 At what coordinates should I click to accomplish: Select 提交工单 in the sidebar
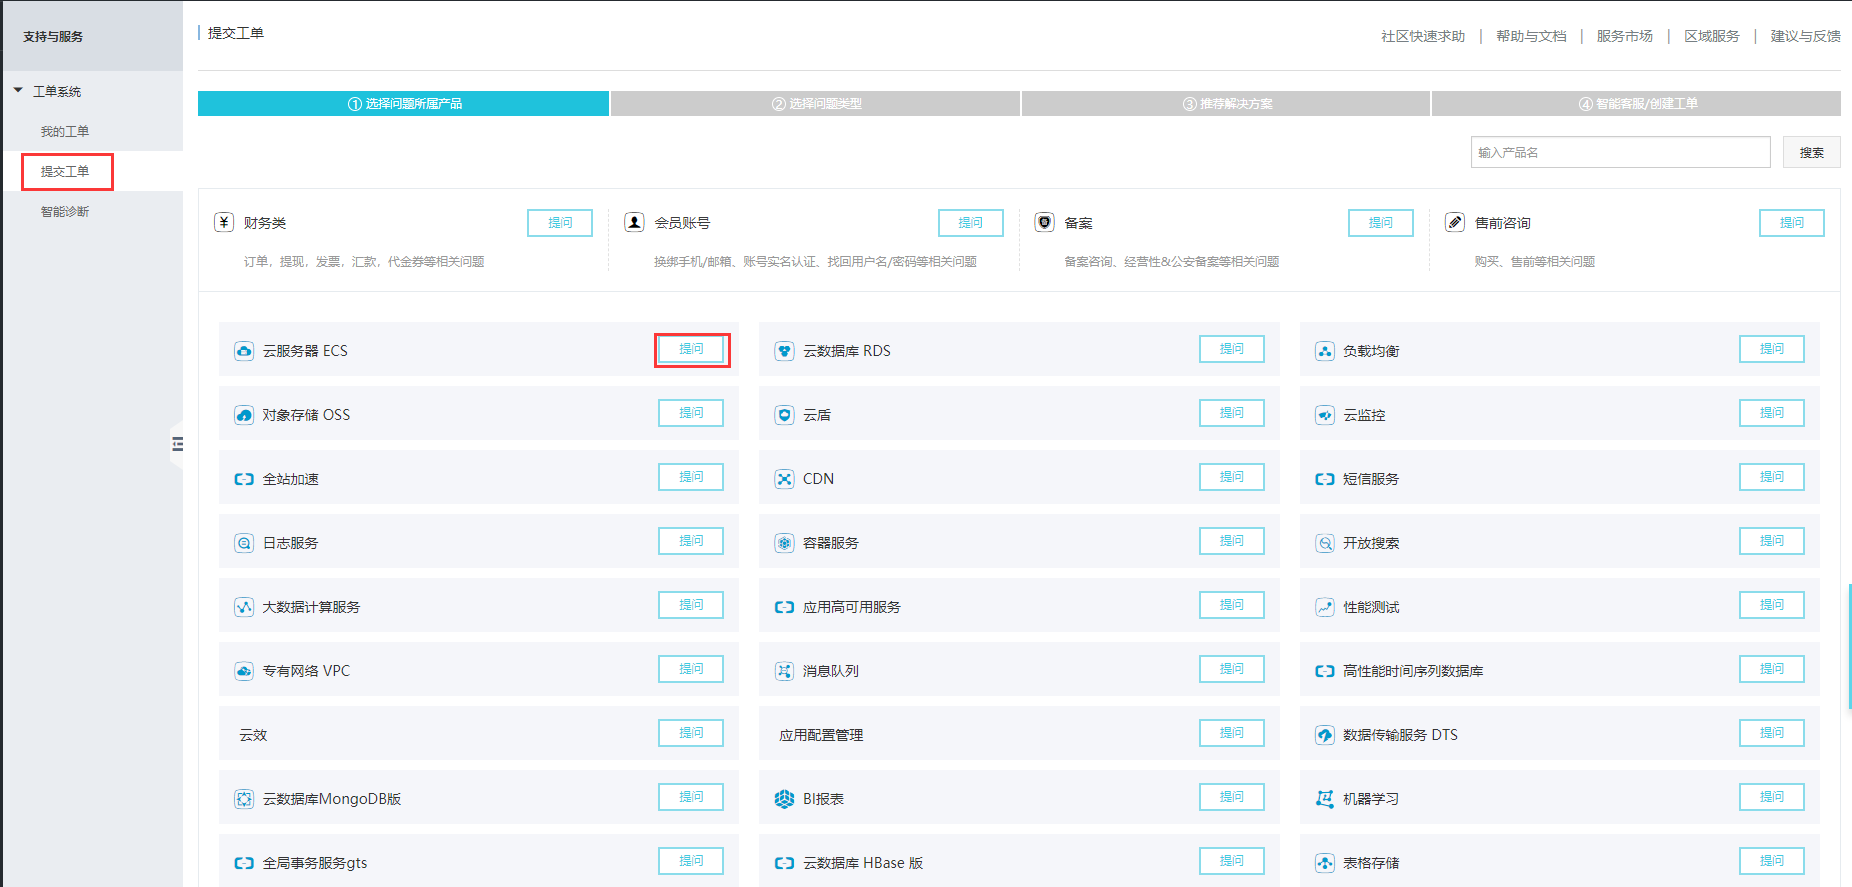pyautogui.click(x=65, y=171)
